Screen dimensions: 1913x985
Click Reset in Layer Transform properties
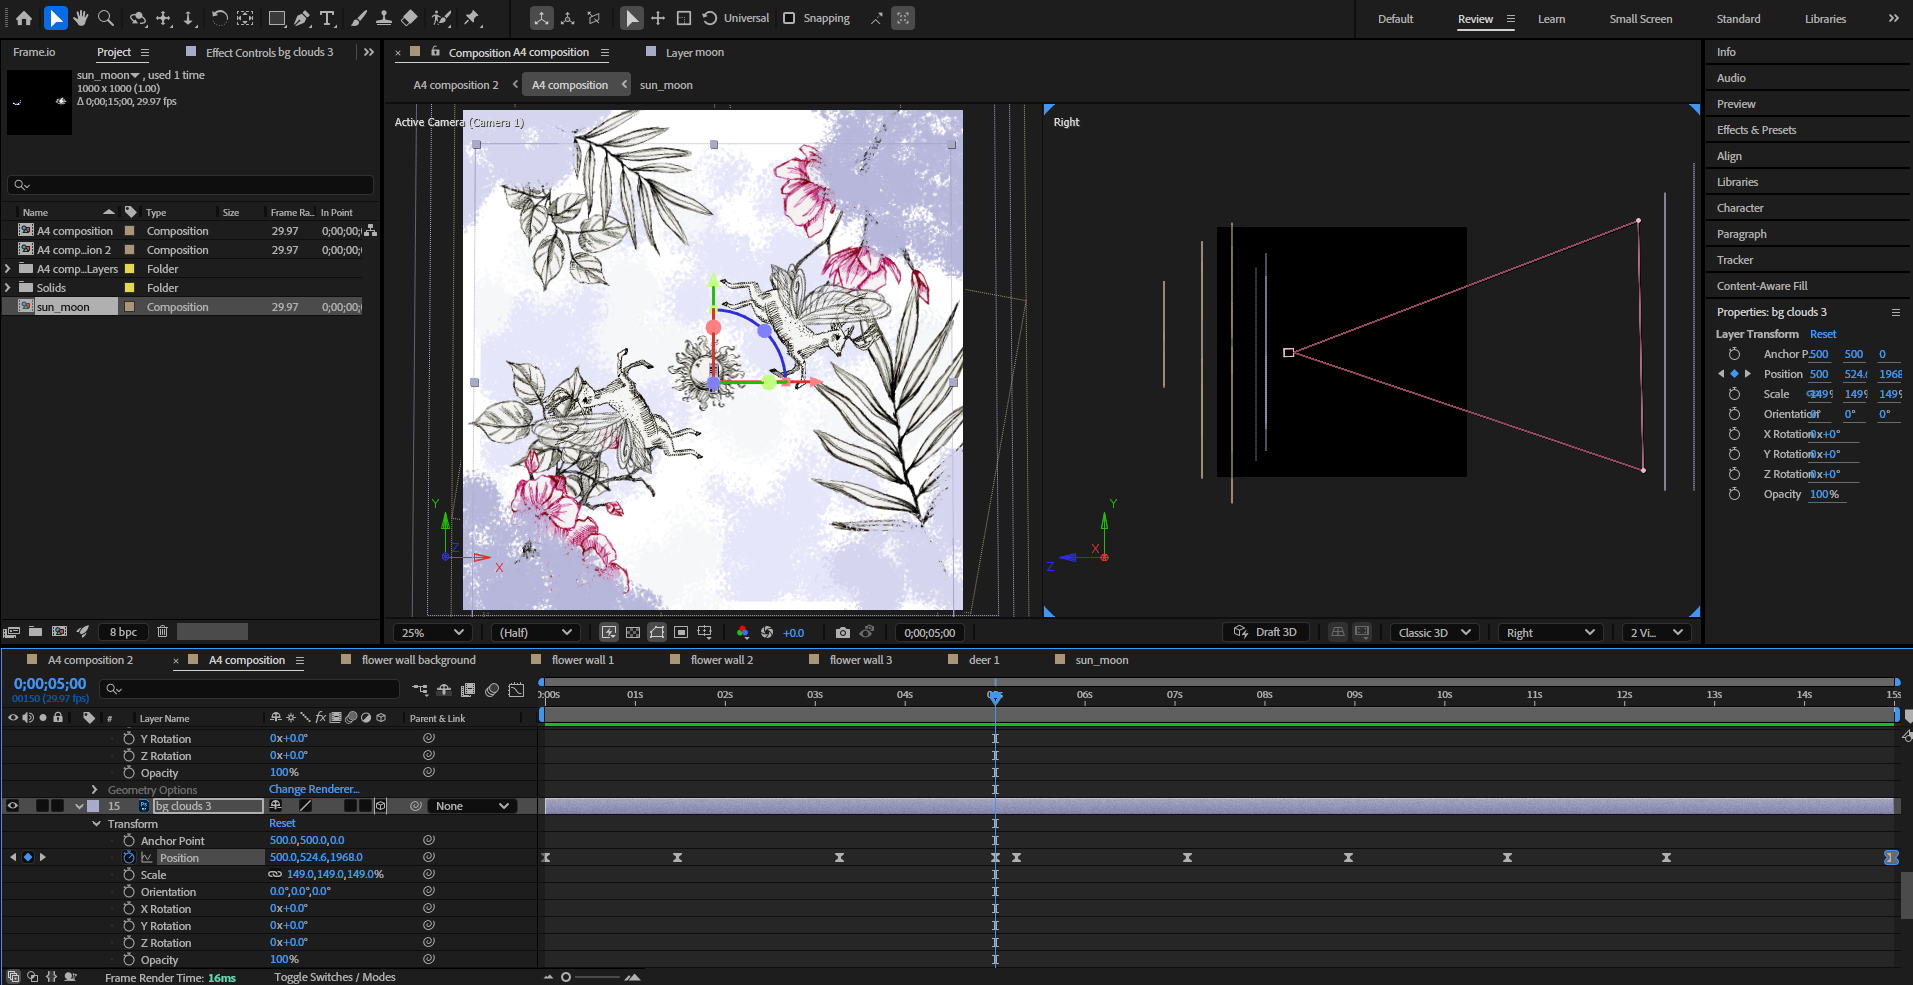pos(1823,334)
